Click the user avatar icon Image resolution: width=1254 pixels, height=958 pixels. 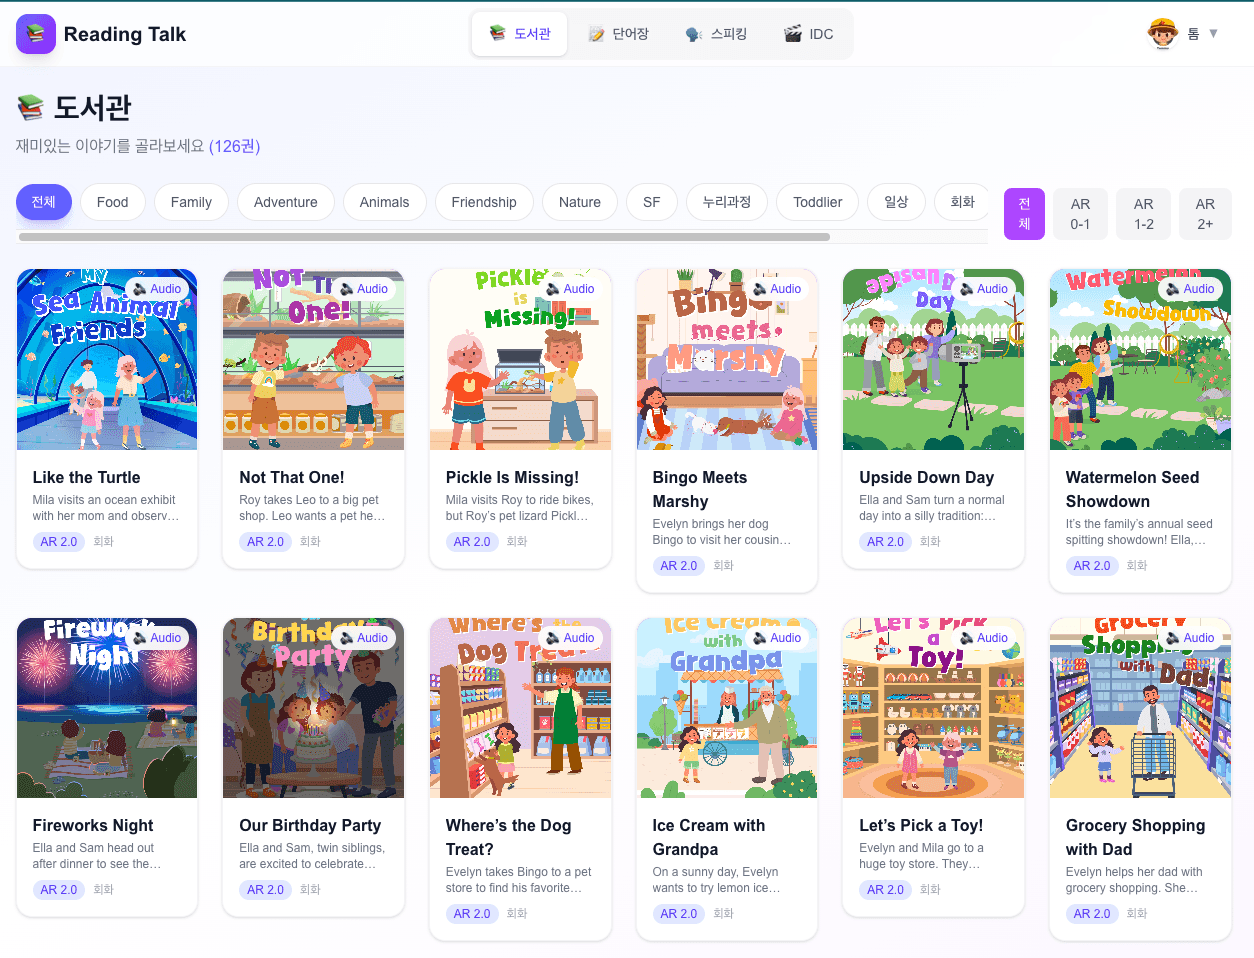tap(1162, 34)
